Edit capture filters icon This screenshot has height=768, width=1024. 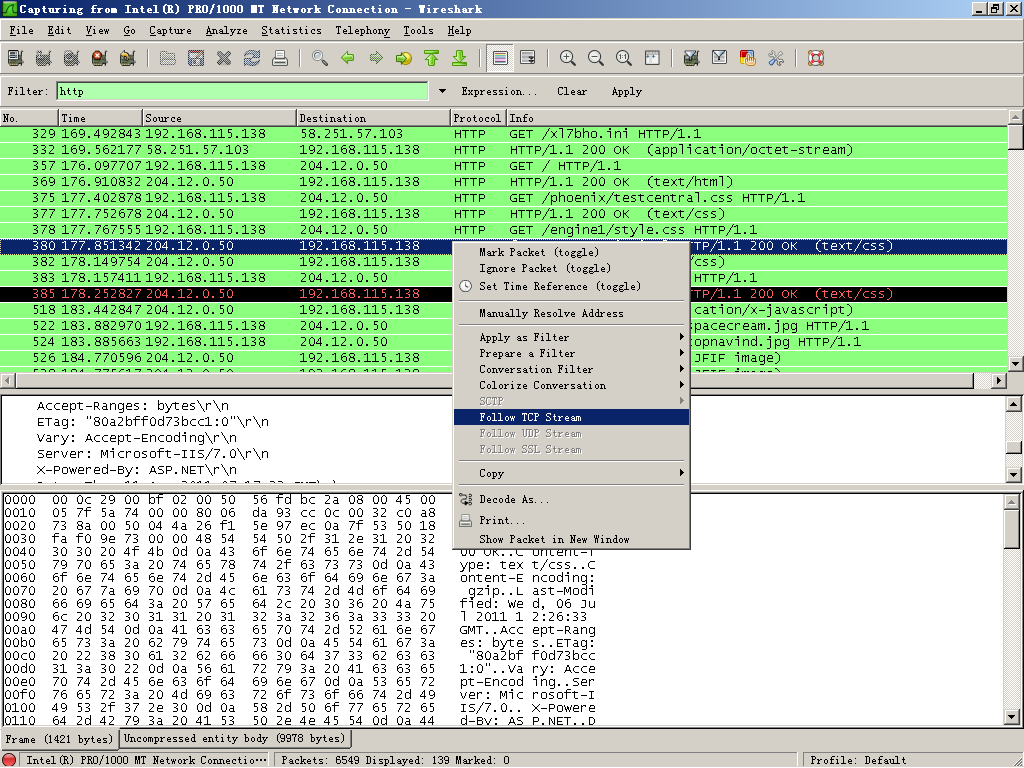click(x=691, y=58)
